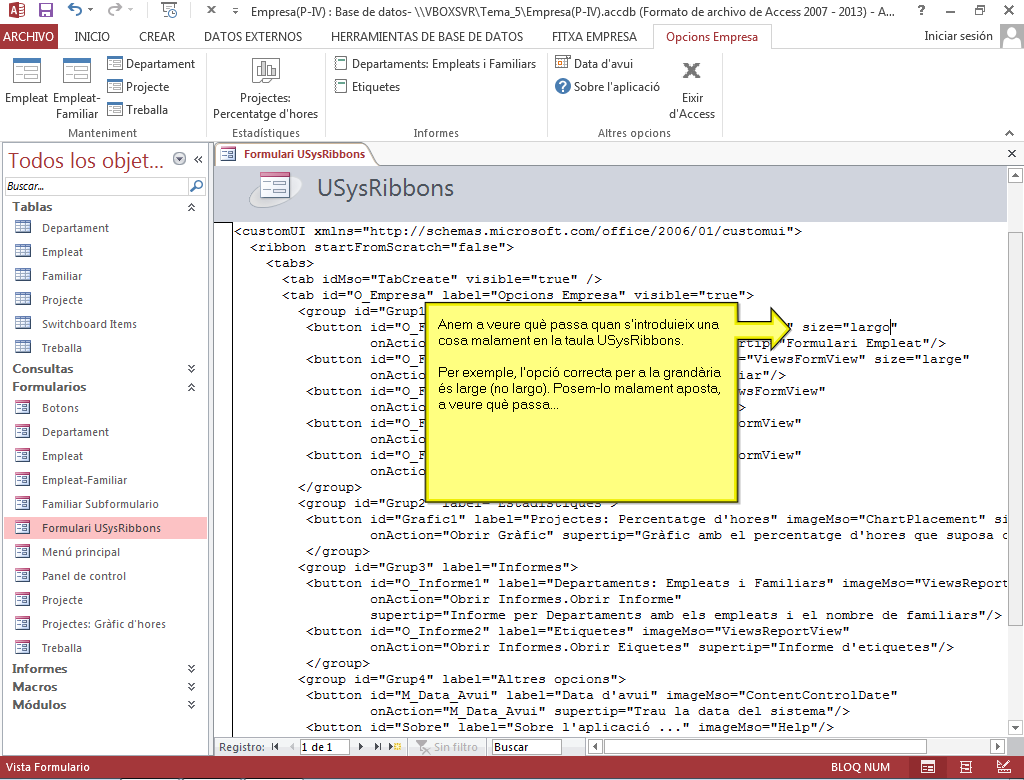This screenshot has width=1024, height=780.
Task: Select the Empleat table
Action: point(106,252)
